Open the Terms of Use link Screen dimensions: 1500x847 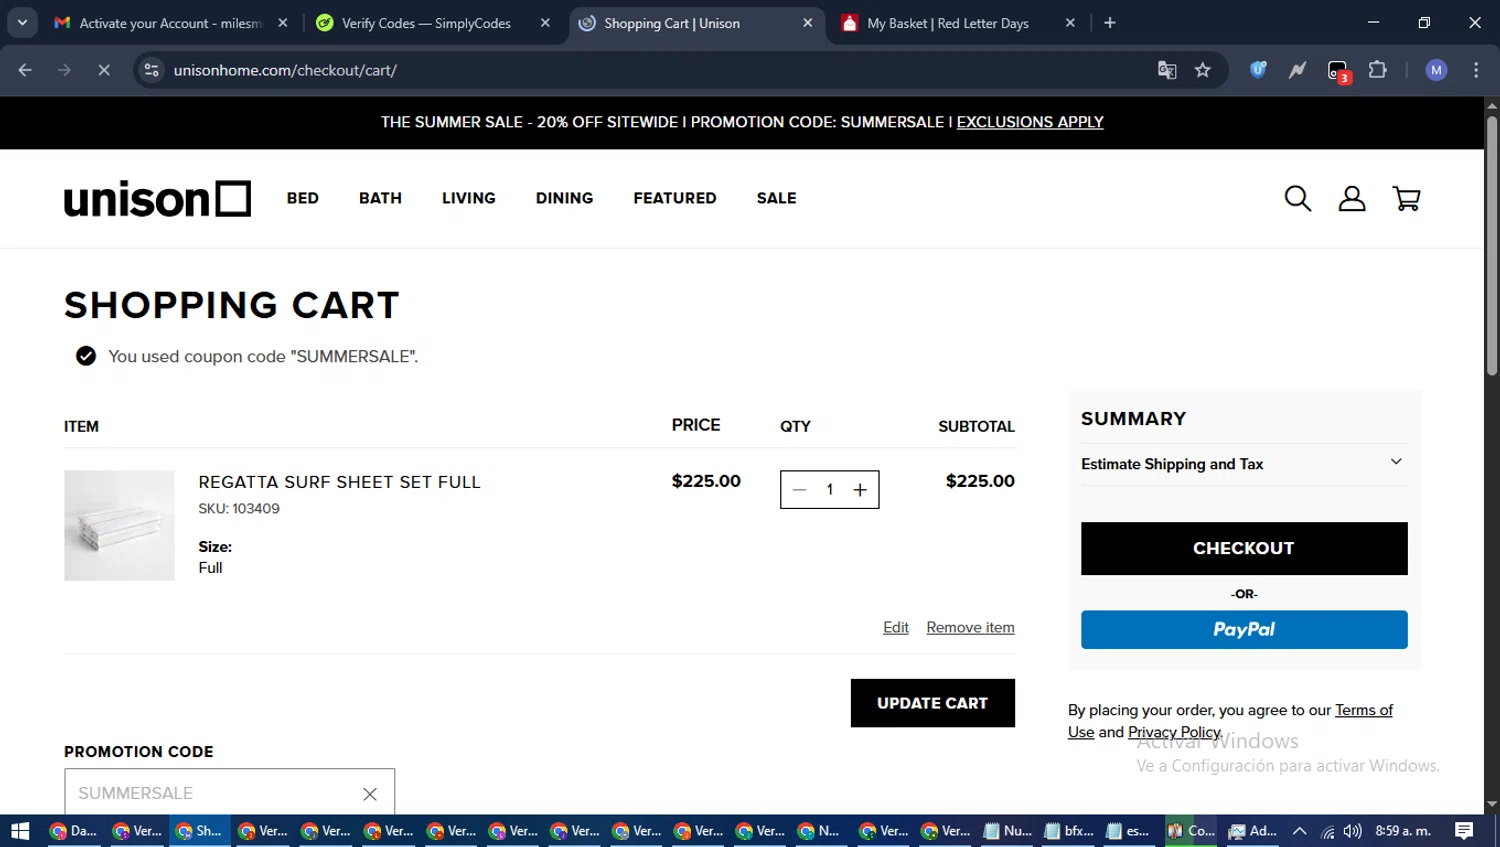point(1363,710)
